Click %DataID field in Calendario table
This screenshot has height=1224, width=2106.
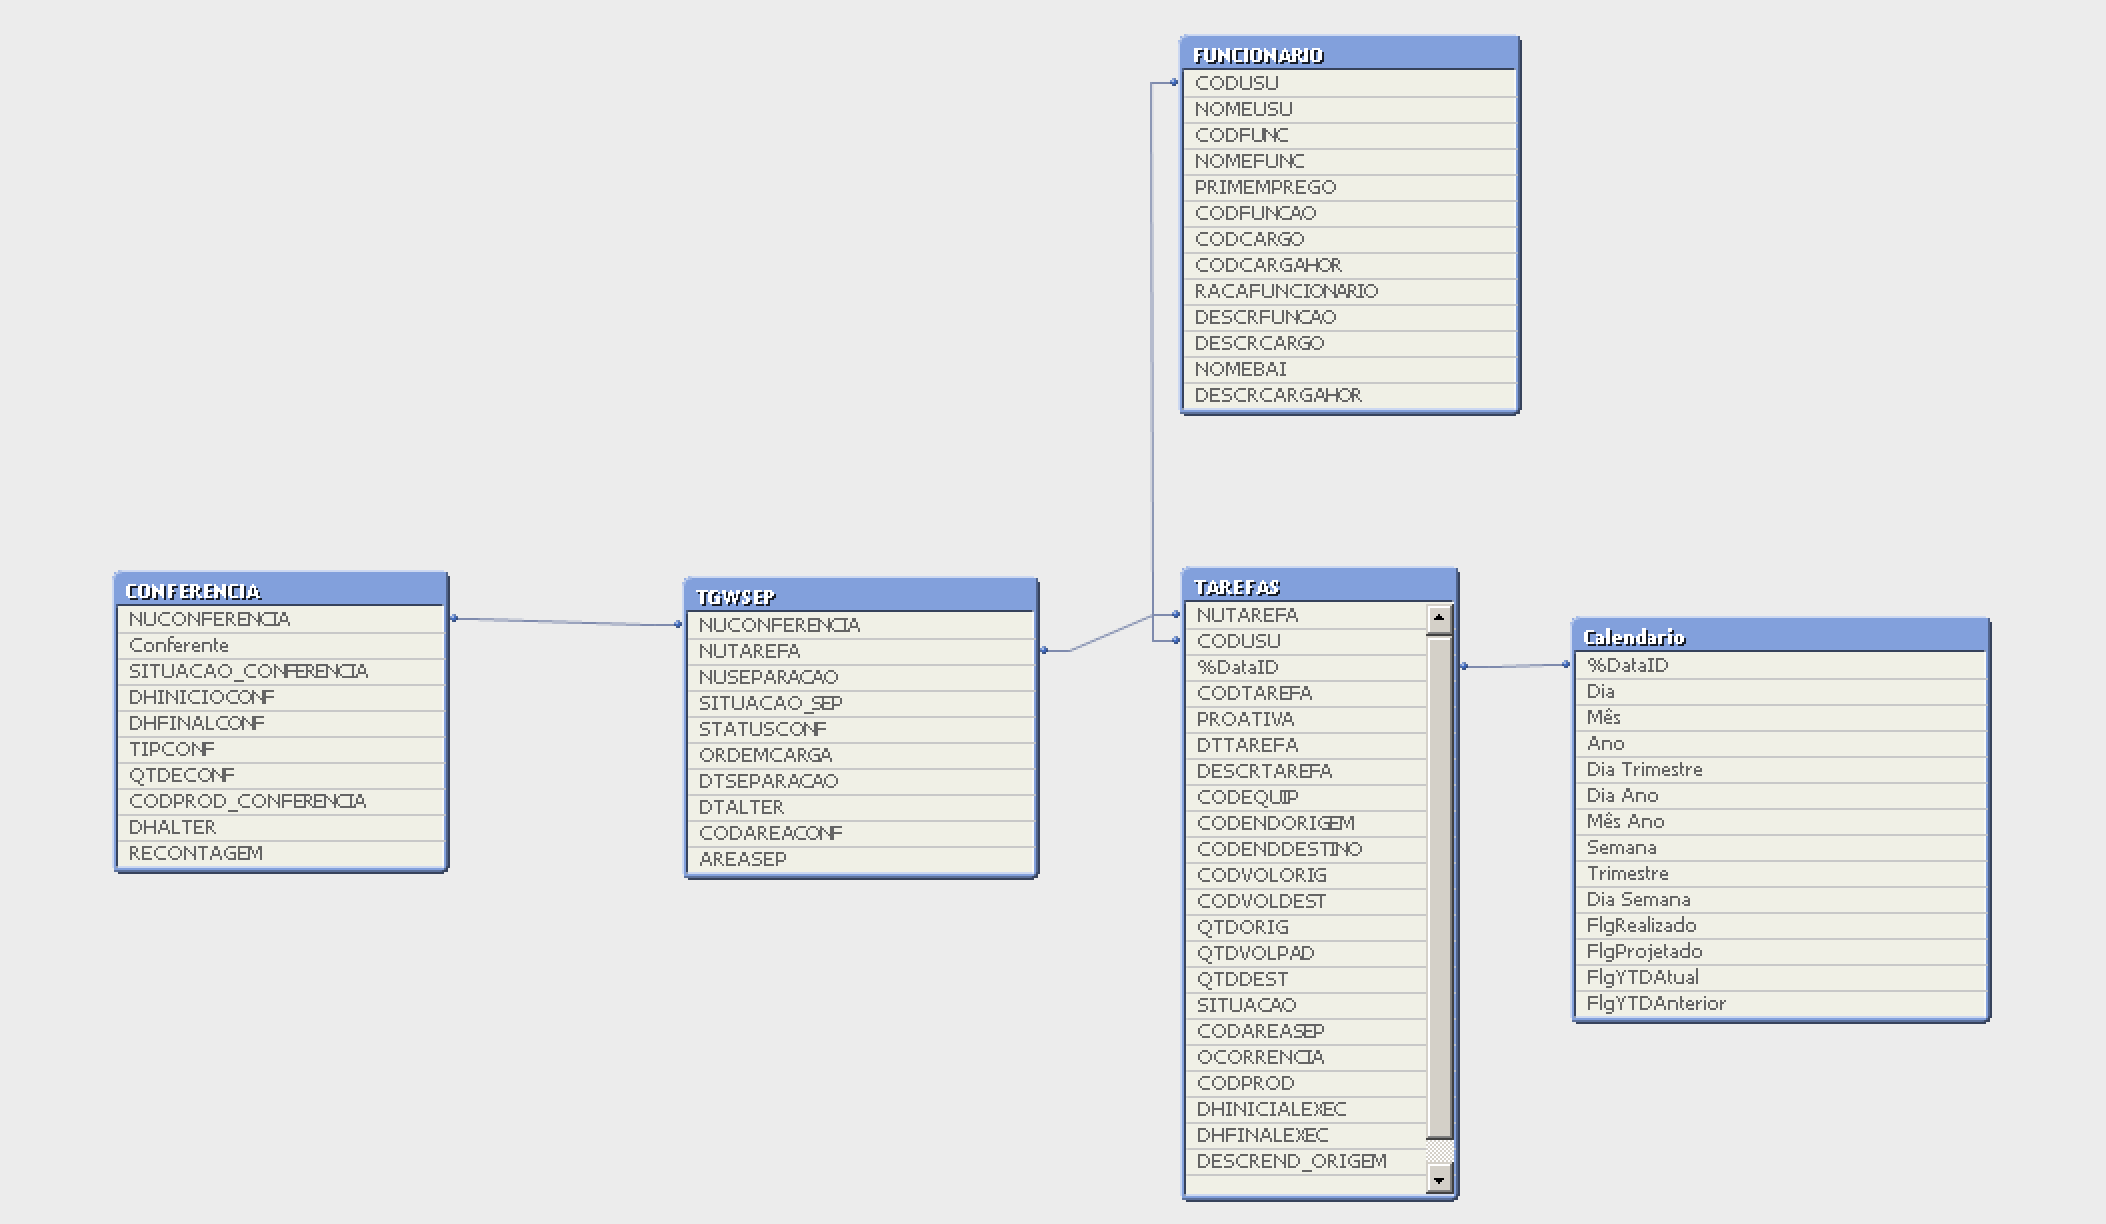point(1627,665)
